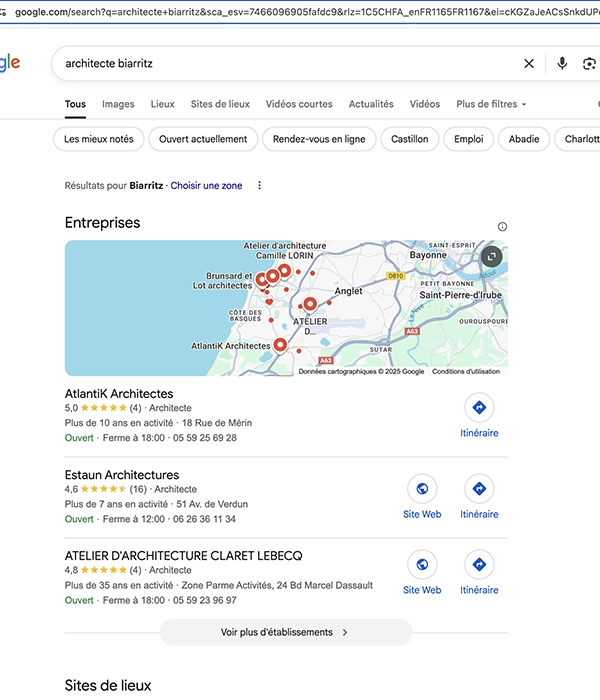The image size is (600, 700).
Task: Click the partly visible Google logo
Action: click(x=10, y=63)
